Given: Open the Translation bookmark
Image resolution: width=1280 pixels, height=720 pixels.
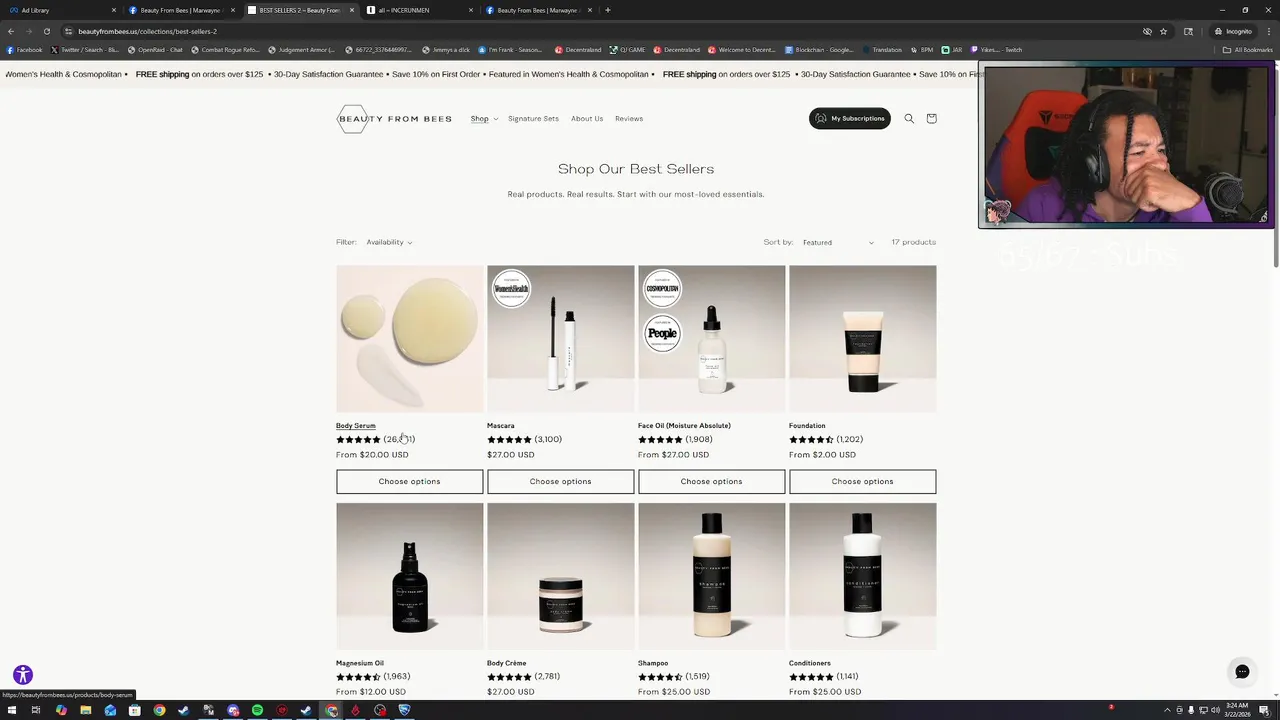Looking at the screenshot, I should [881, 49].
